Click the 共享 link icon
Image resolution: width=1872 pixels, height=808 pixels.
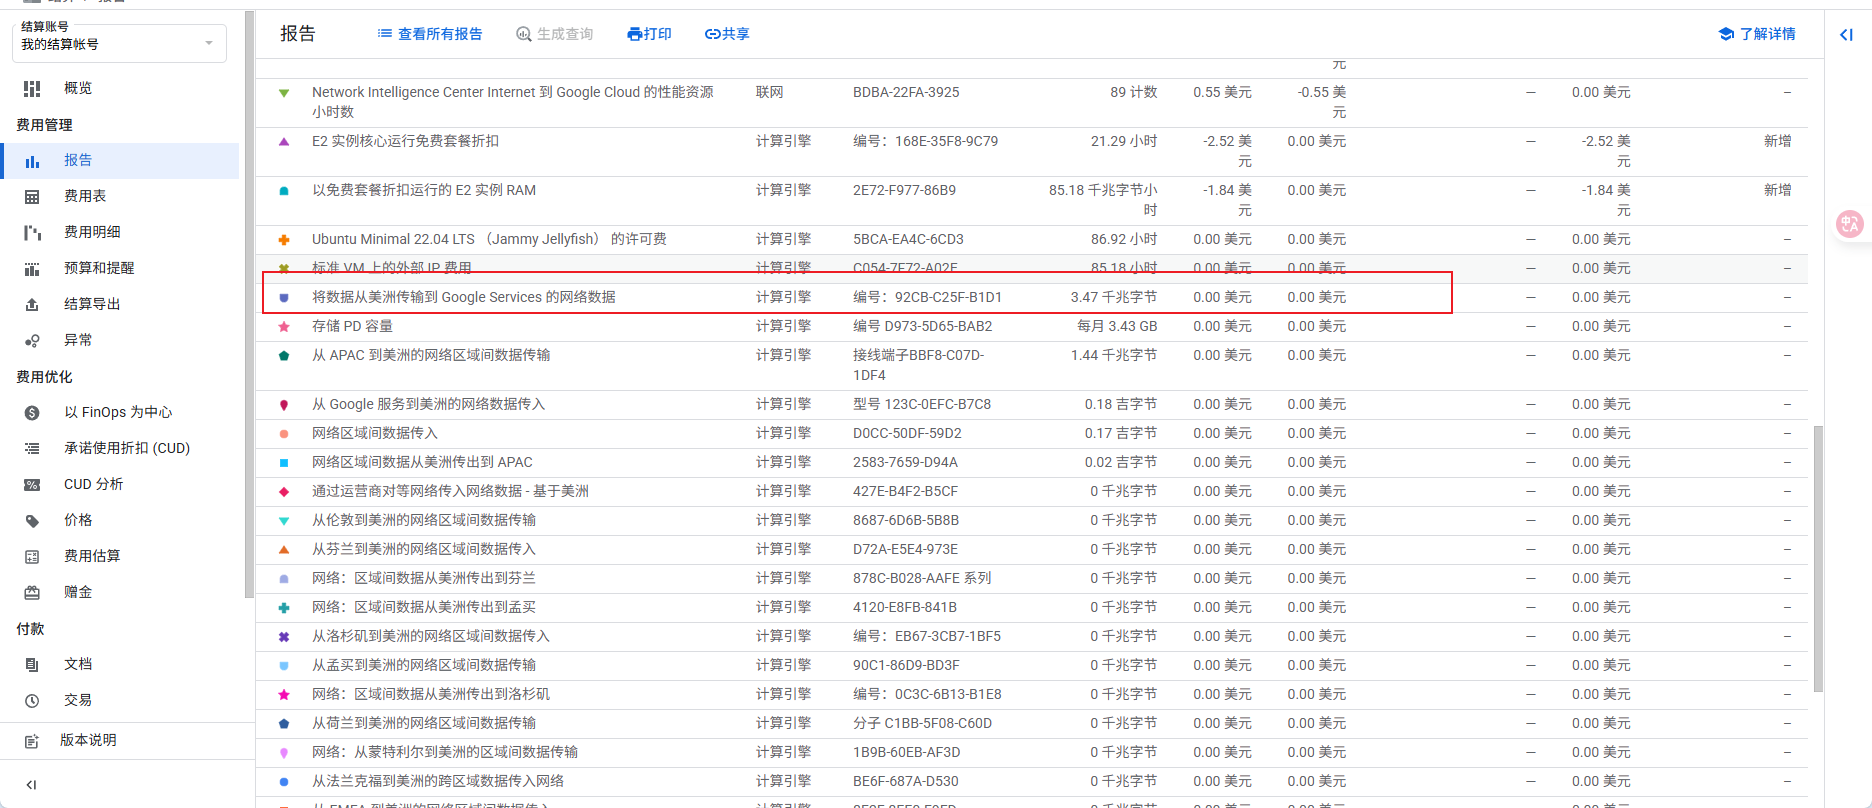[x=712, y=34]
